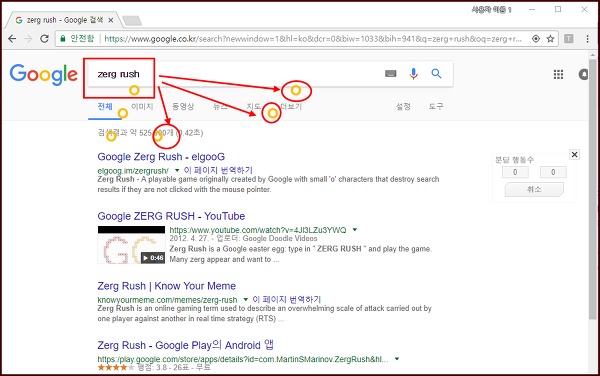Expand dropdown arrow beside play.google.com URL

(x=397, y=359)
